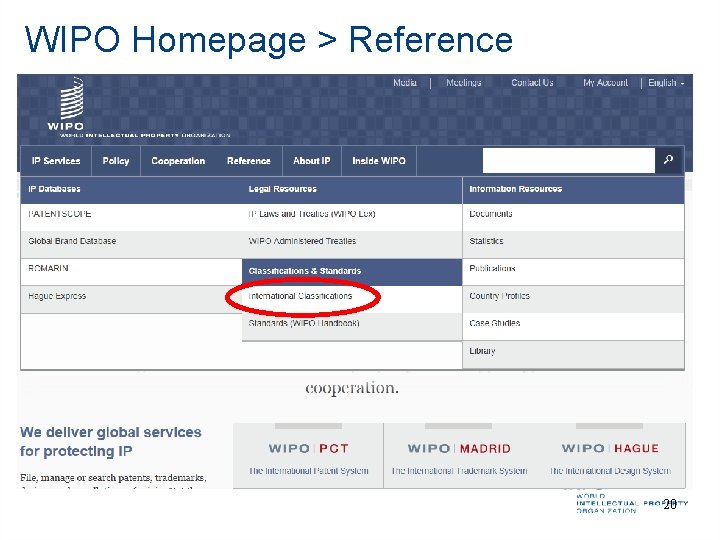This screenshot has width=720, height=540.
Task: Open the Library link
Action: [482, 351]
